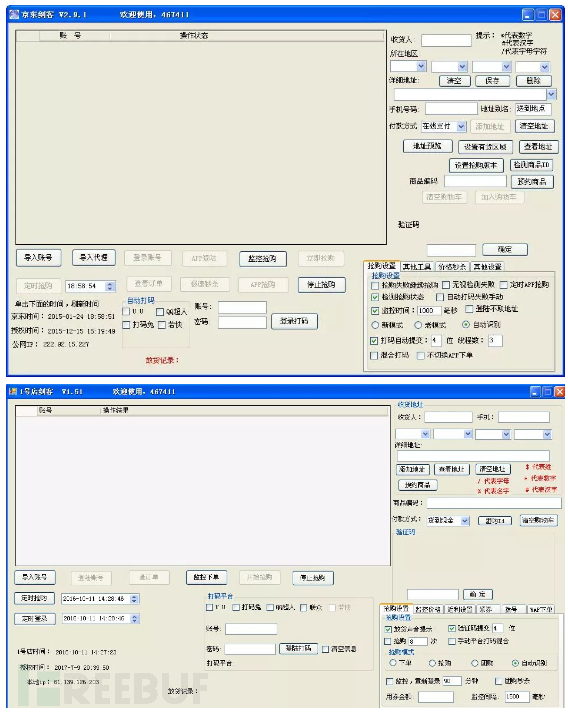The height and width of the screenshot is (713, 568).
Task: Select the 团购 radio in 1号店剑客
Action: [475, 663]
